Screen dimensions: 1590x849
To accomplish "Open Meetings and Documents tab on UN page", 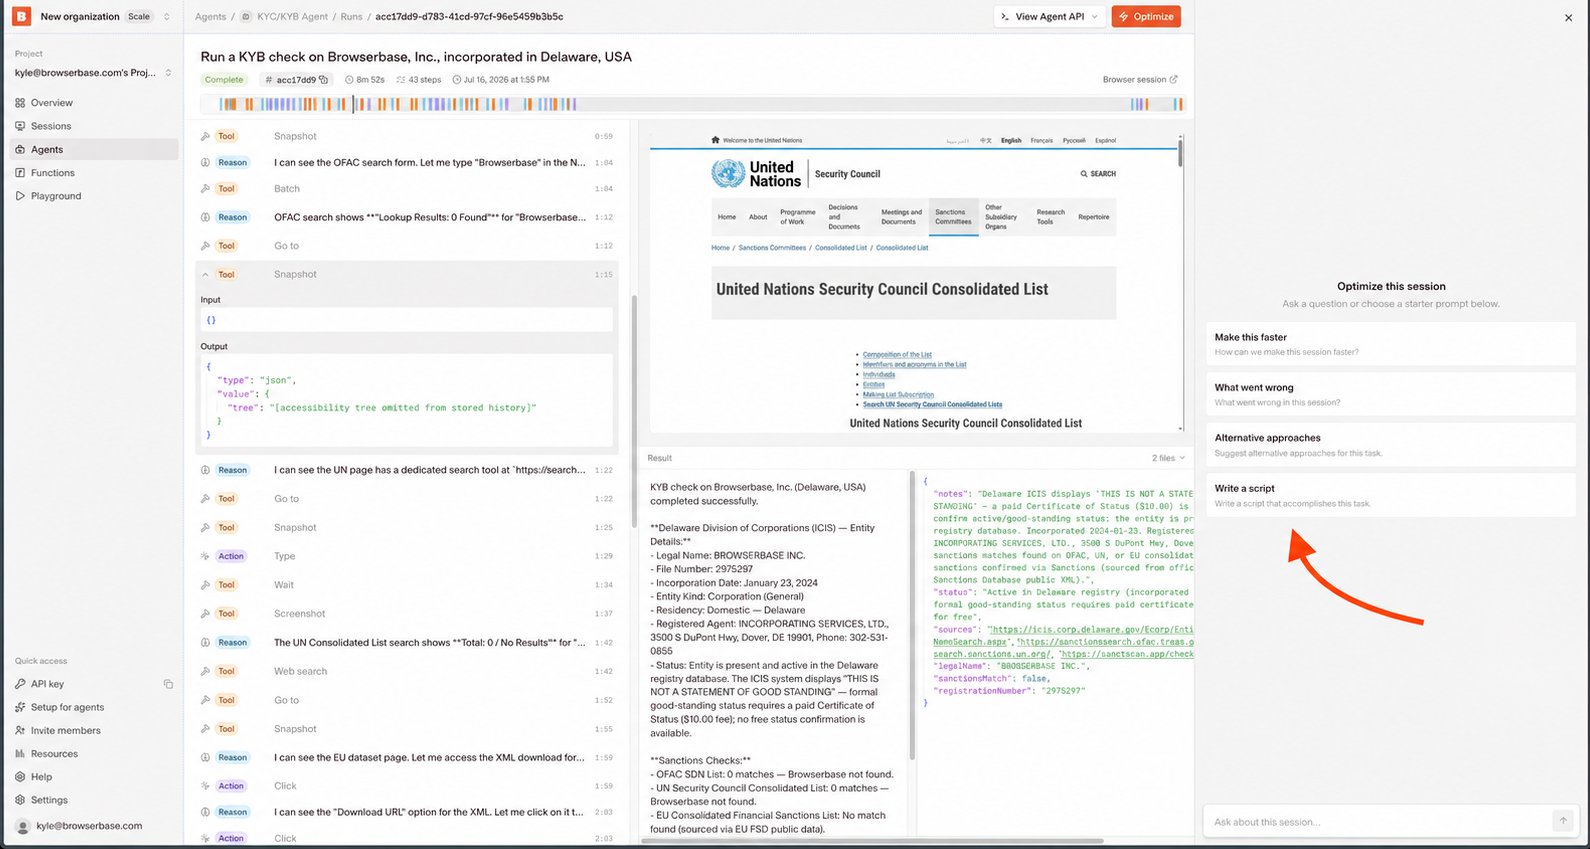I will (901, 217).
